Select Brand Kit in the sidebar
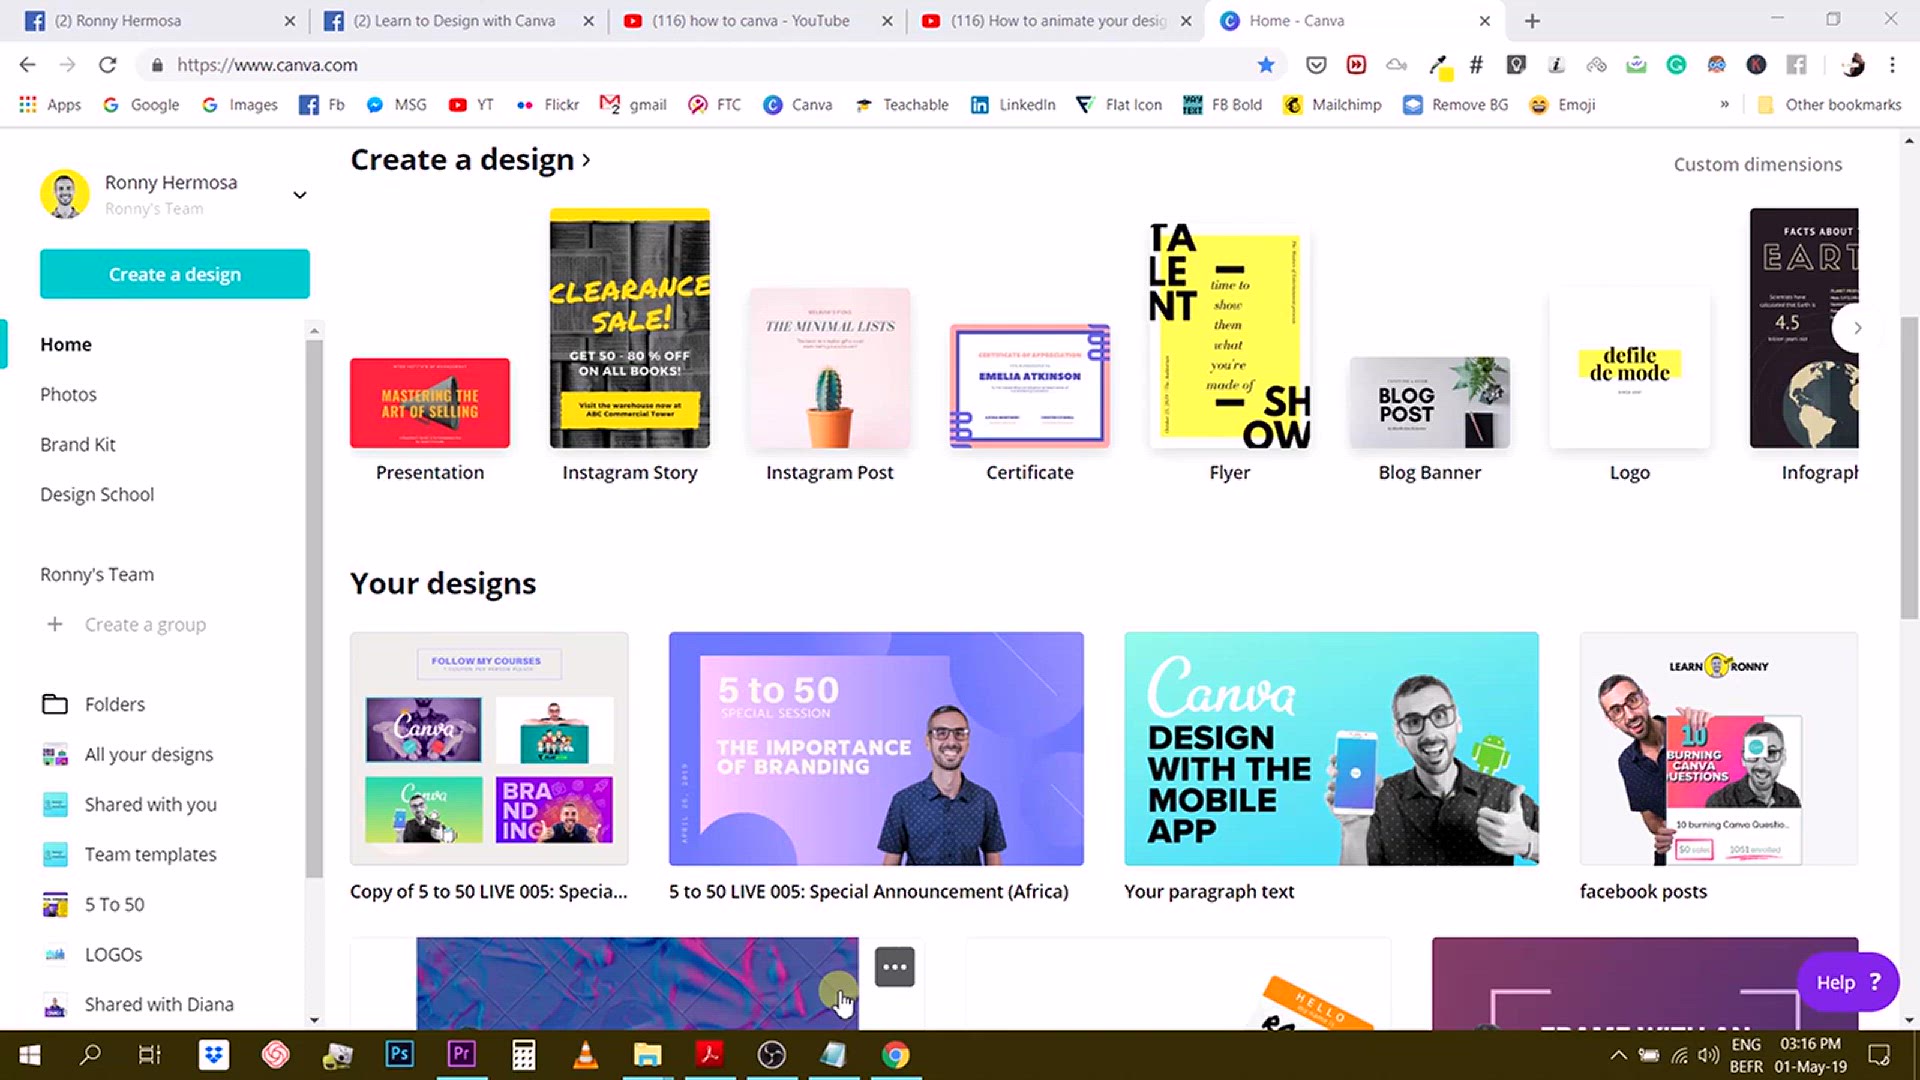Viewport: 1920px width, 1080px height. pos(78,444)
